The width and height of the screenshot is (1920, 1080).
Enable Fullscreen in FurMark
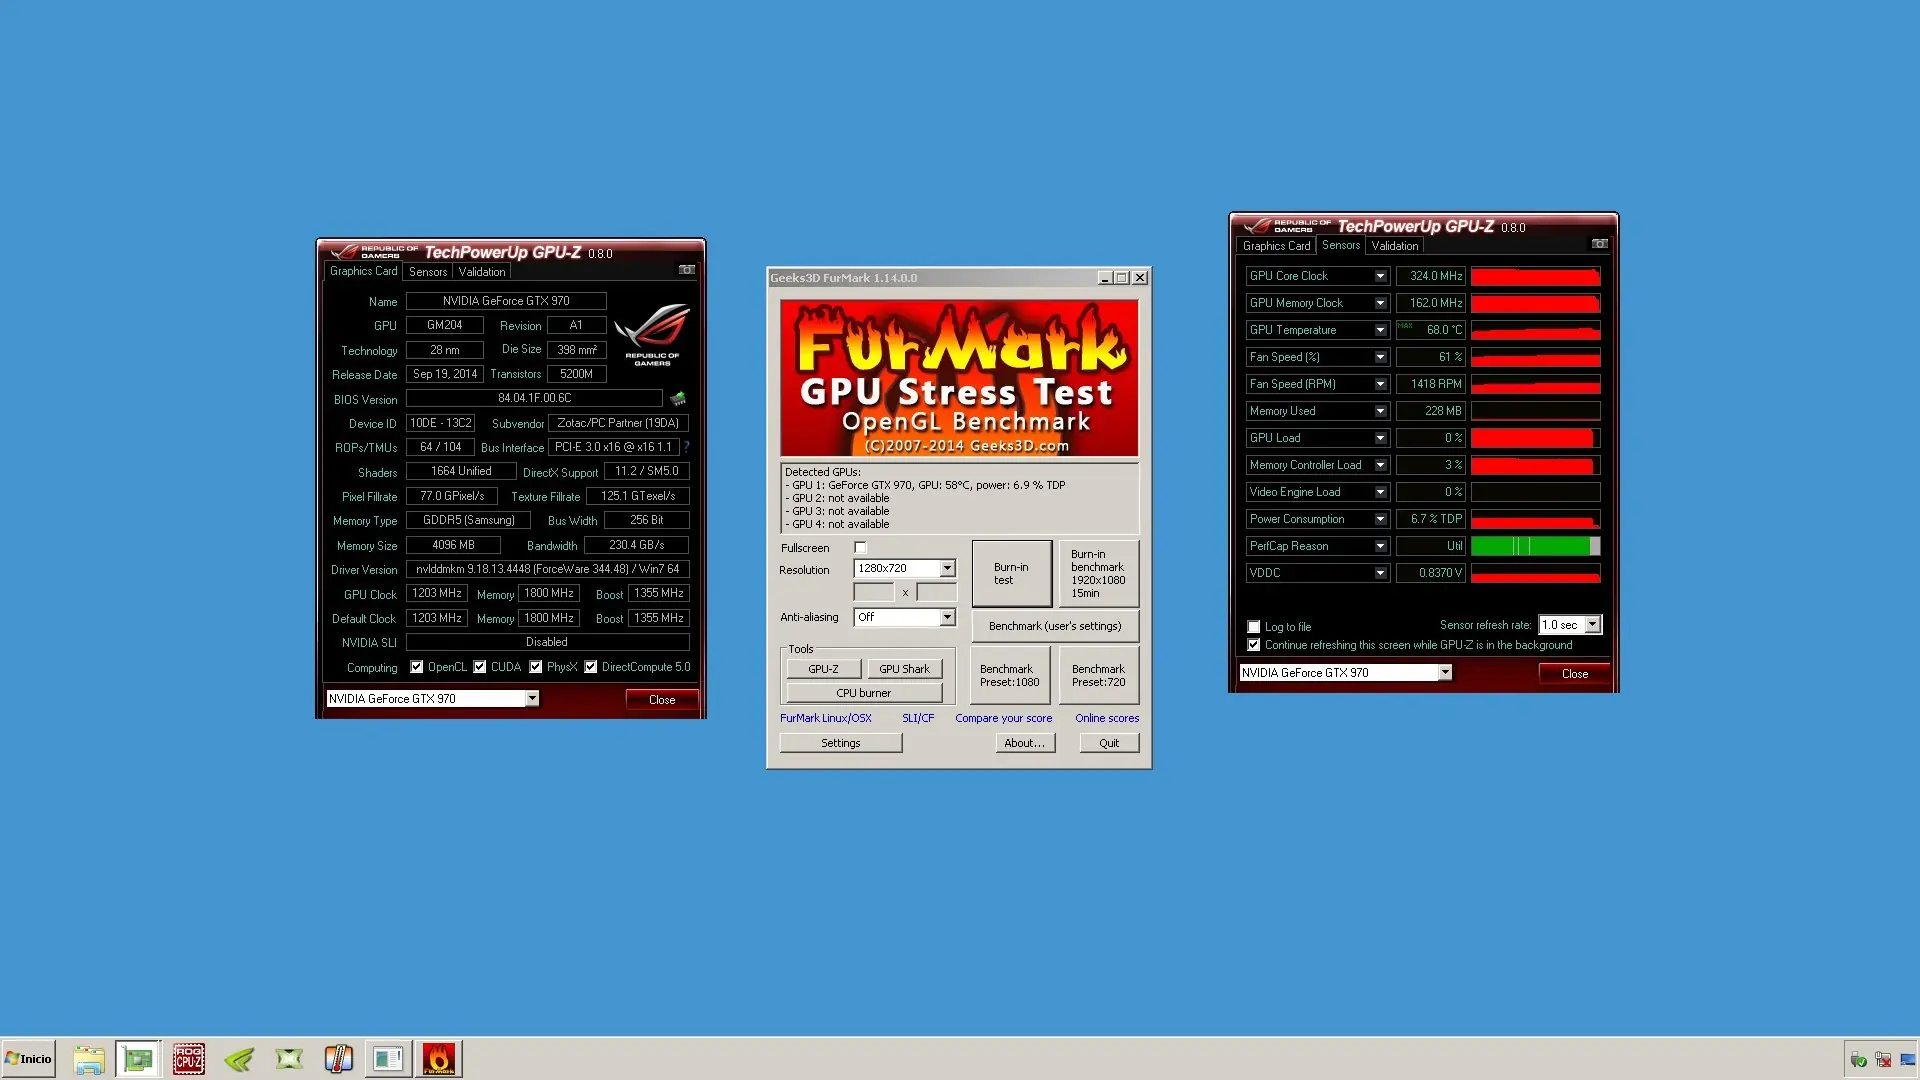coord(860,548)
